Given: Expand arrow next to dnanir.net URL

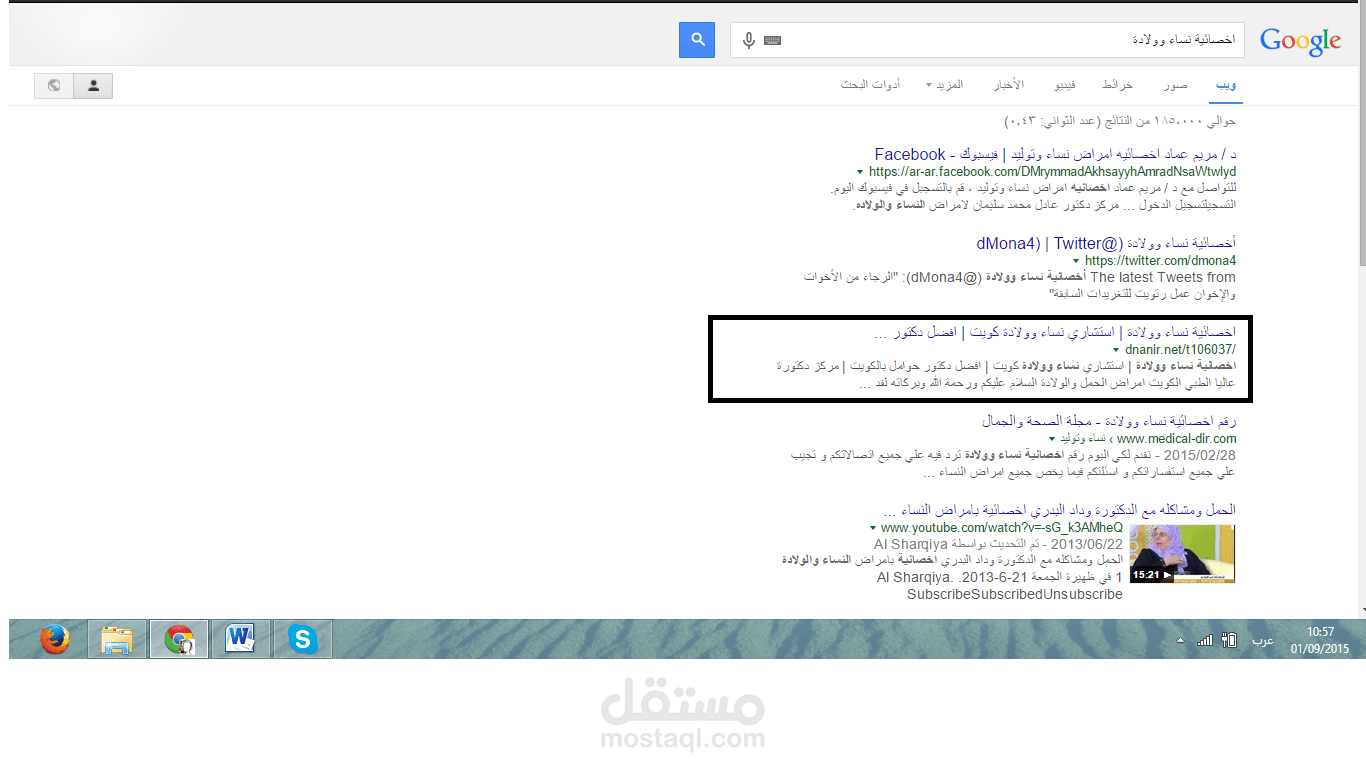Looking at the screenshot, I should coord(1115,350).
